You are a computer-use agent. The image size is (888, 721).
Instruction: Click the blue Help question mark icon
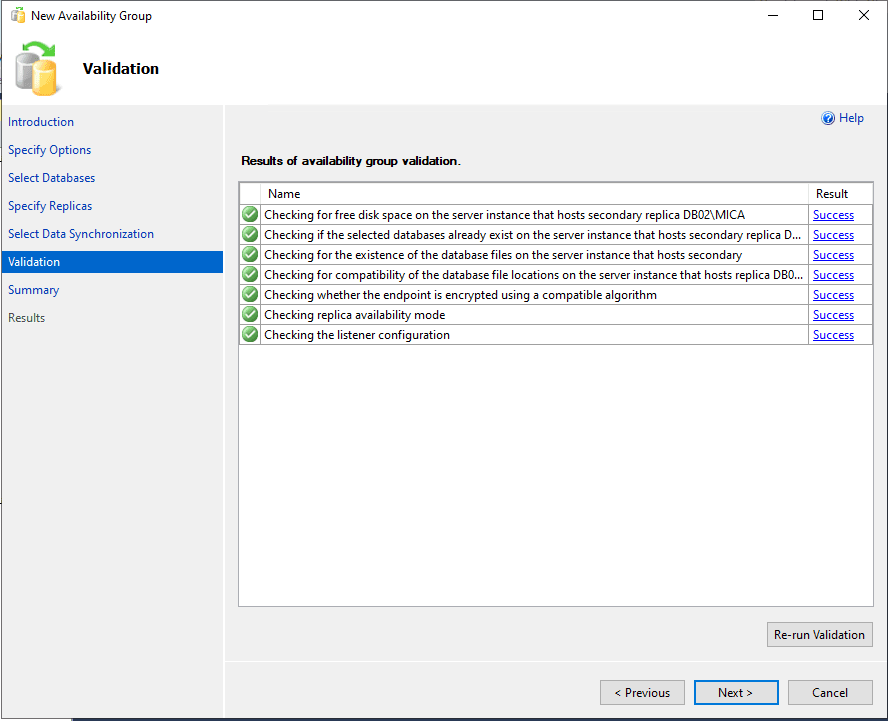click(828, 118)
